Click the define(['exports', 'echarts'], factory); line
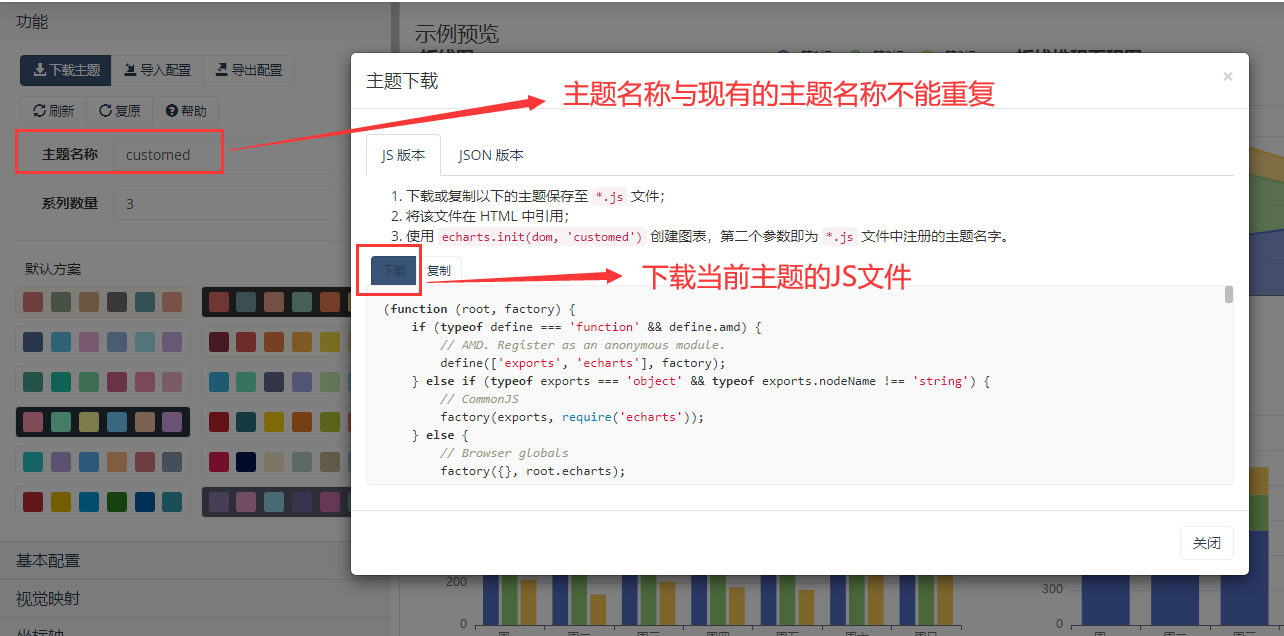1284x636 pixels. 583,363
